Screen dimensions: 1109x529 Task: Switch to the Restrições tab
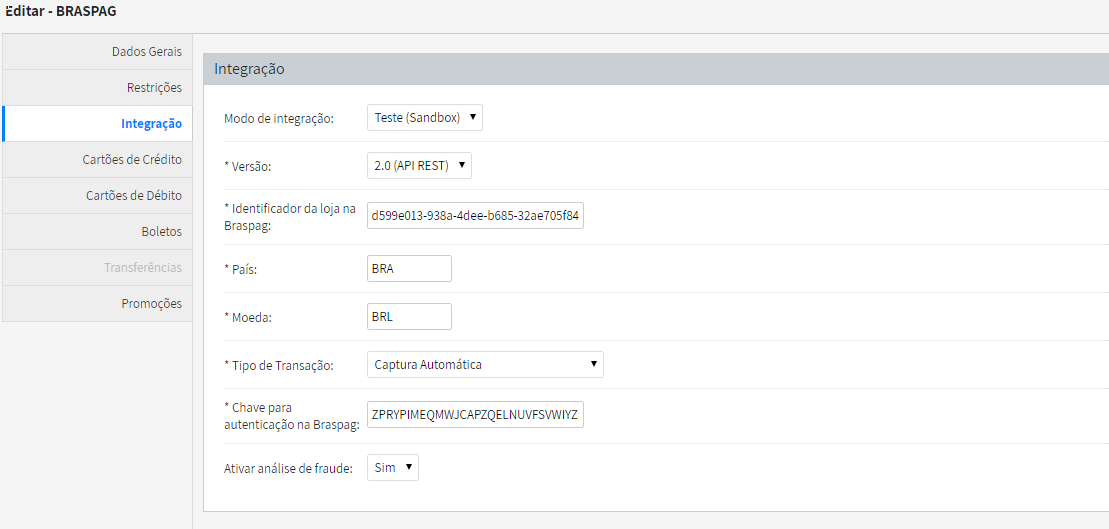coord(97,88)
